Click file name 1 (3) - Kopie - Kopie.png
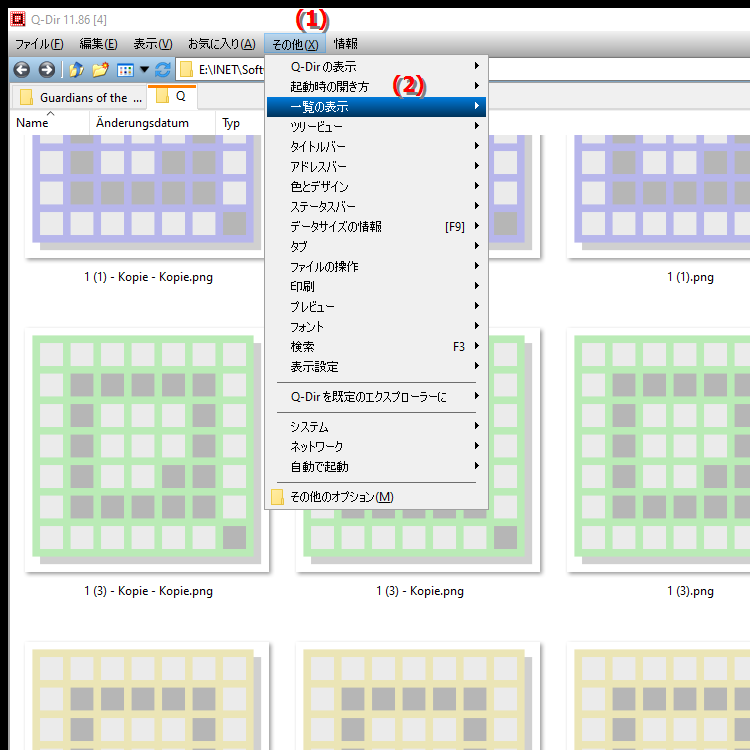The image size is (750, 750). point(148,591)
